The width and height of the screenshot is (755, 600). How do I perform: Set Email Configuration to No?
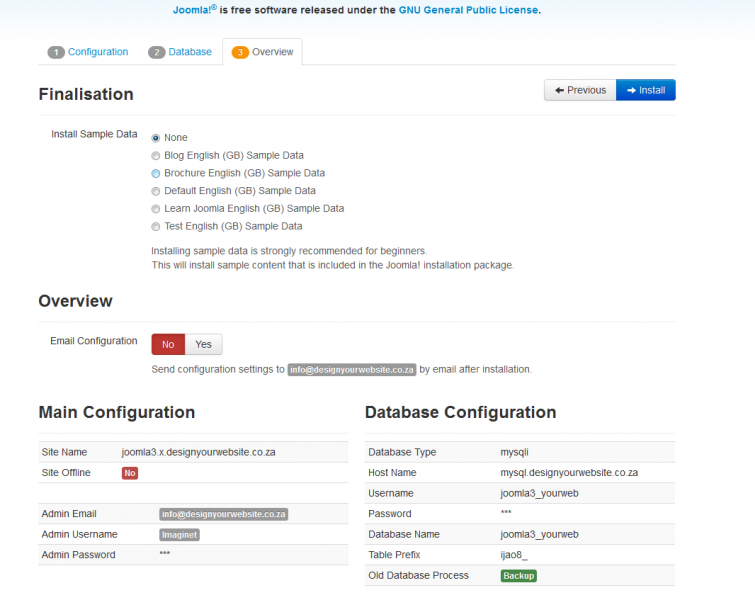168,344
